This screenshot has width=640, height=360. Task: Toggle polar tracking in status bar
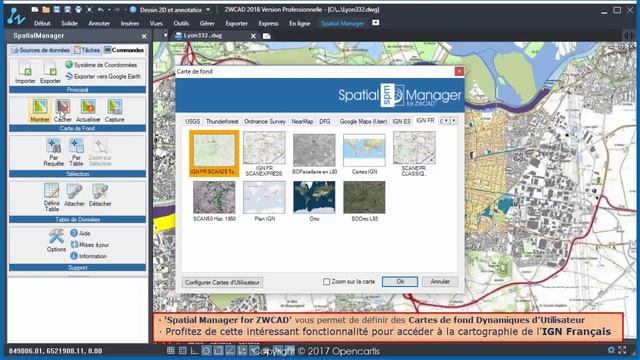tap(206, 350)
